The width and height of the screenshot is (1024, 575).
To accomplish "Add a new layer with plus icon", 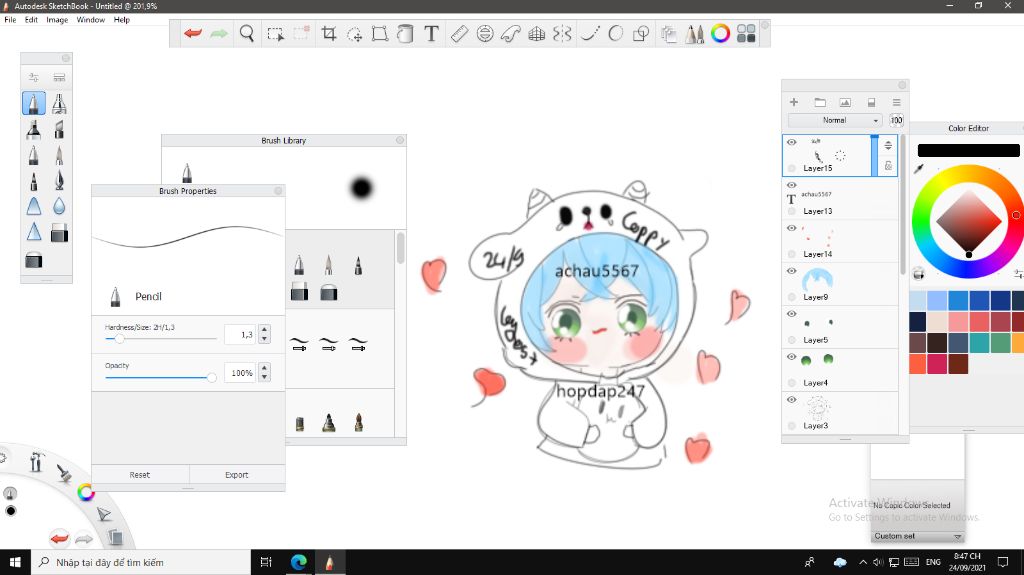I will (x=794, y=102).
